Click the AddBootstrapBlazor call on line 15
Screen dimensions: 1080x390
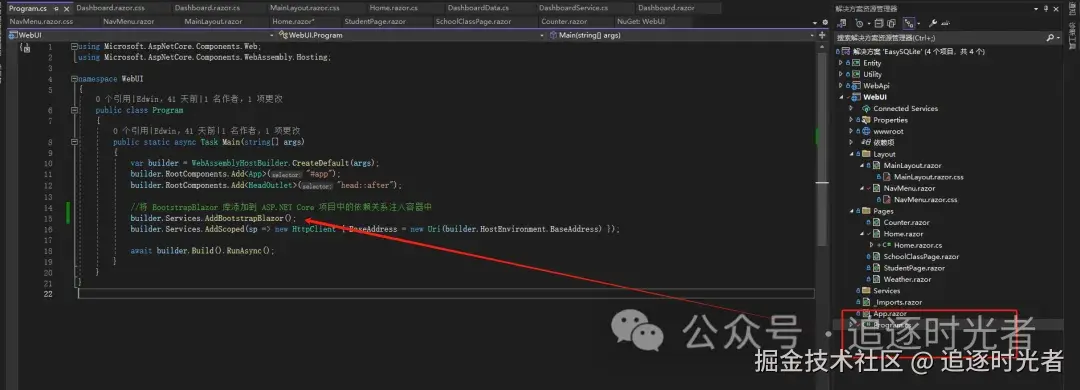pyautogui.click(x=245, y=218)
